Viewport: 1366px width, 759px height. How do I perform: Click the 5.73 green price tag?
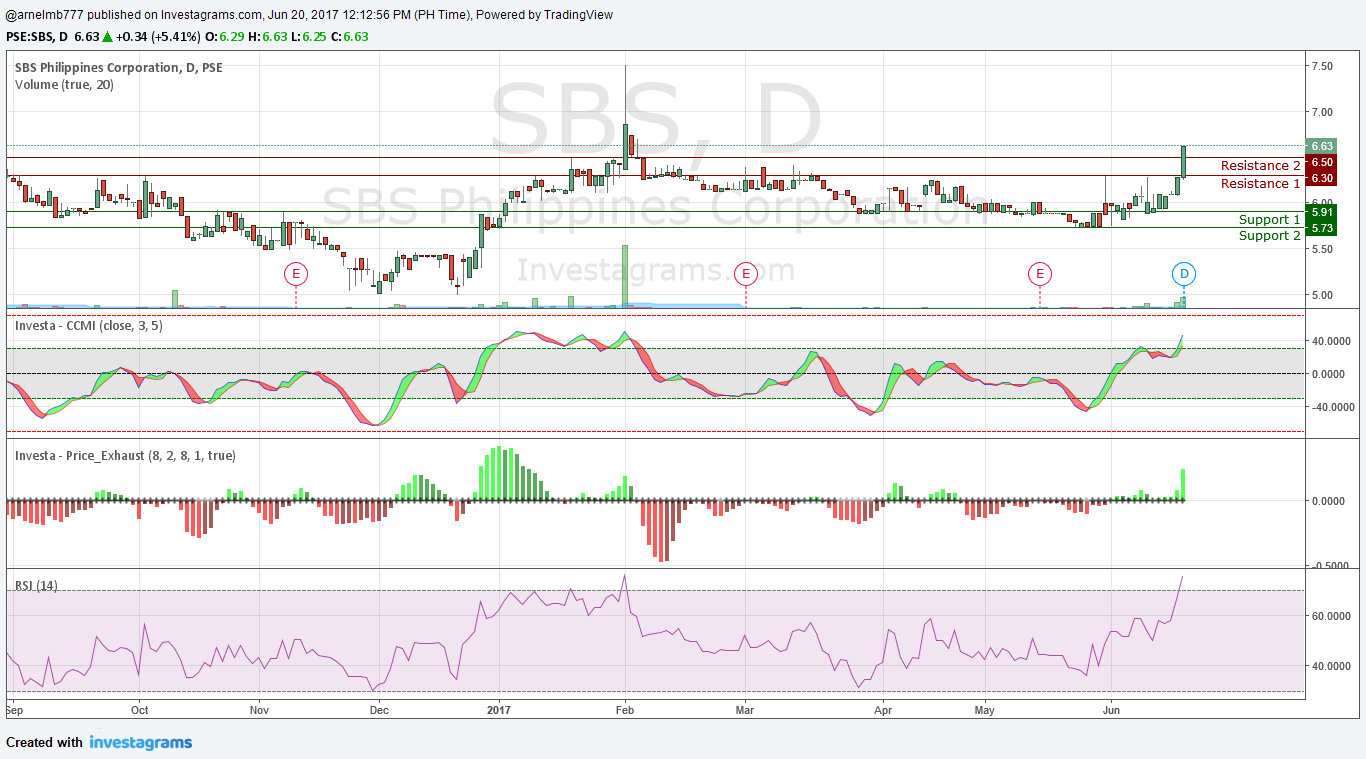[x=1322, y=228]
